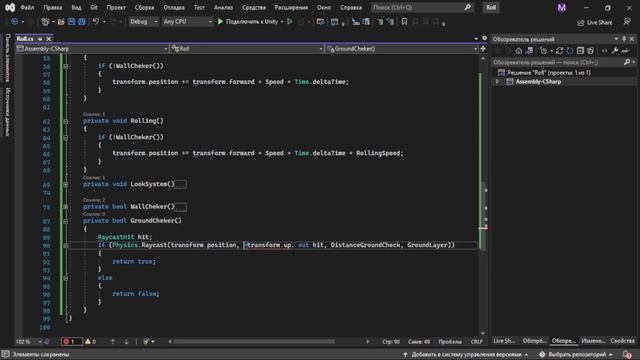640x360 pixels.
Task: Click the search magnifier in title bar
Action: 467,7
